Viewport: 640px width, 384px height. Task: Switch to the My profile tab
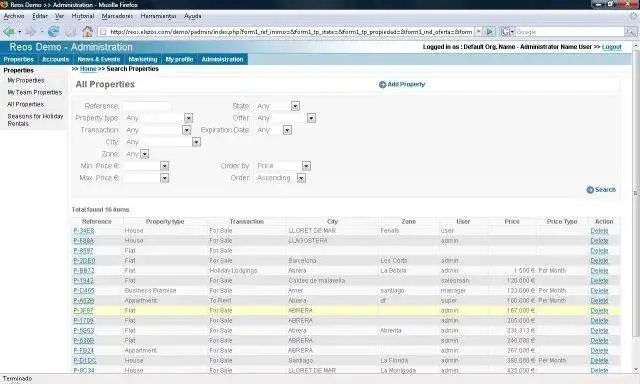[x=179, y=59]
